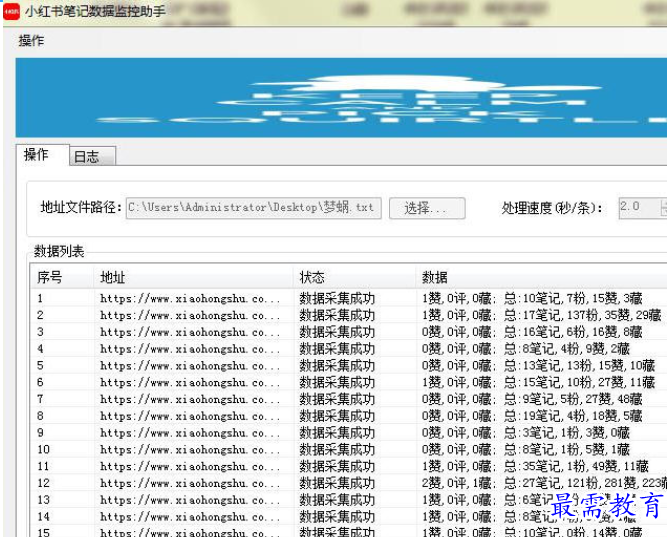Click the blue banner image

coord(341,98)
